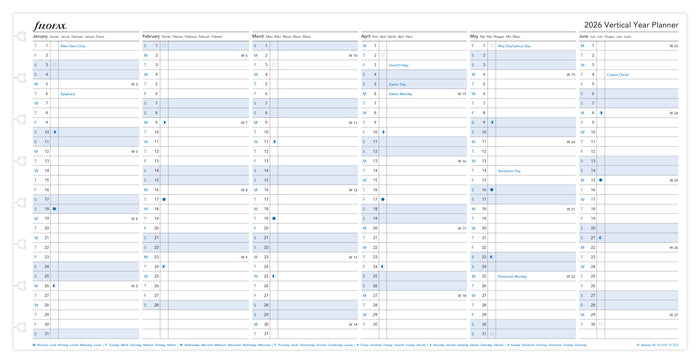Select the April month heading
The width and height of the screenshot is (700, 363).
(366, 36)
